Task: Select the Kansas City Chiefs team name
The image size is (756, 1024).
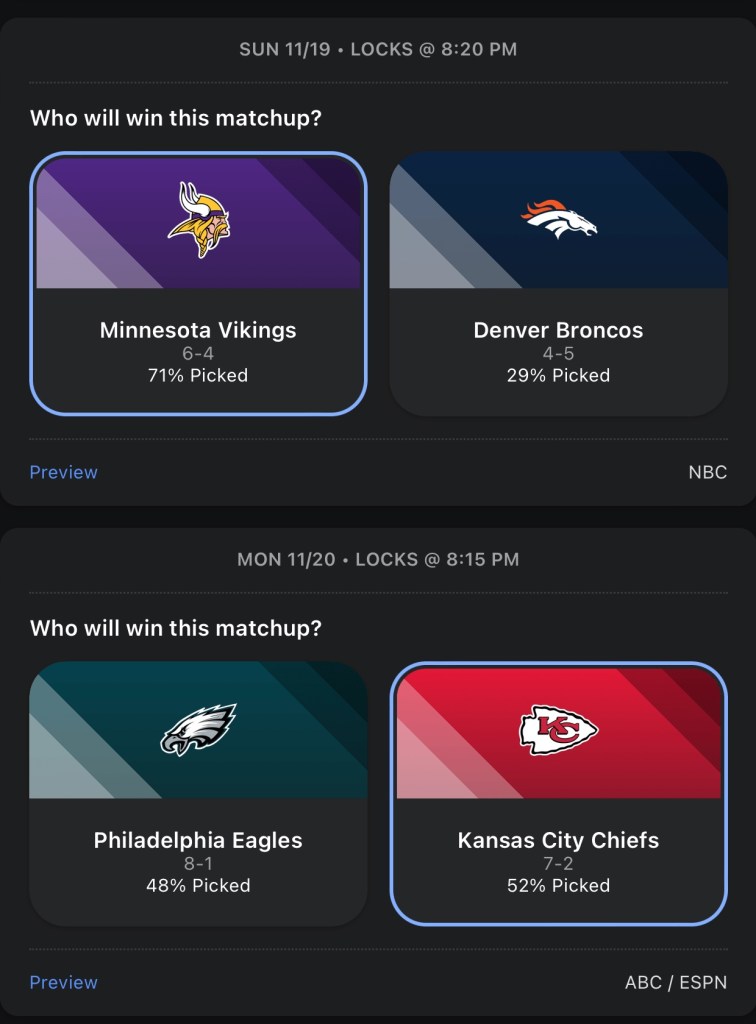Action: pyautogui.click(x=558, y=840)
